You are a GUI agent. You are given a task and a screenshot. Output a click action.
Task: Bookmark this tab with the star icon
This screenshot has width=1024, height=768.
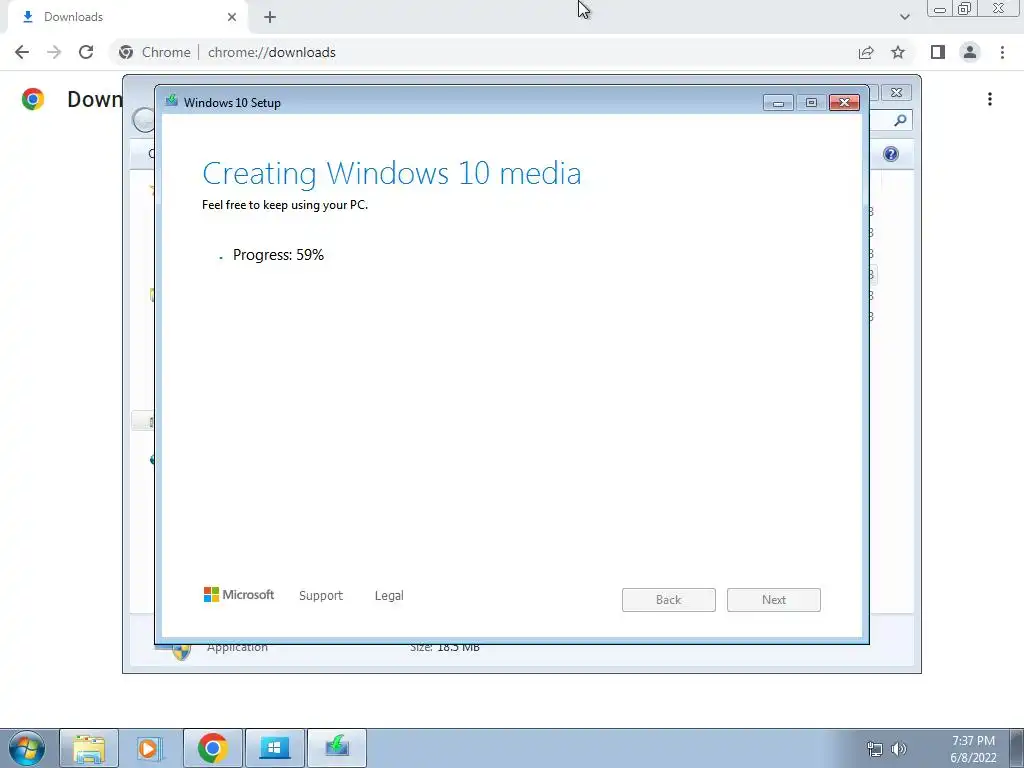[898, 52]
